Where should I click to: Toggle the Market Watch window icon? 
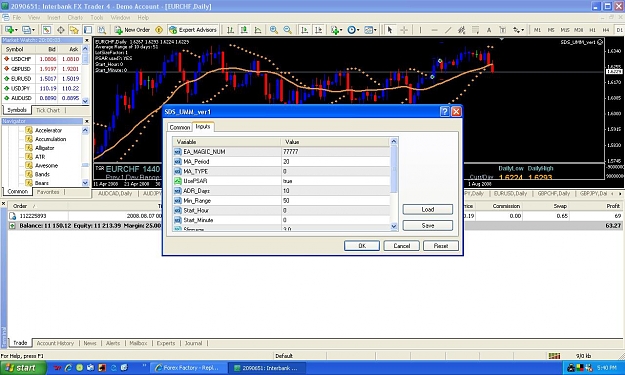click(47, 30)
